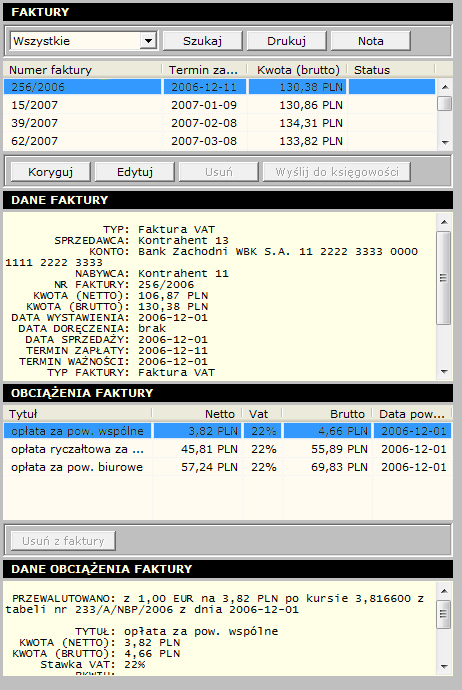Select invoice row 62/2007

click(219, 141)
